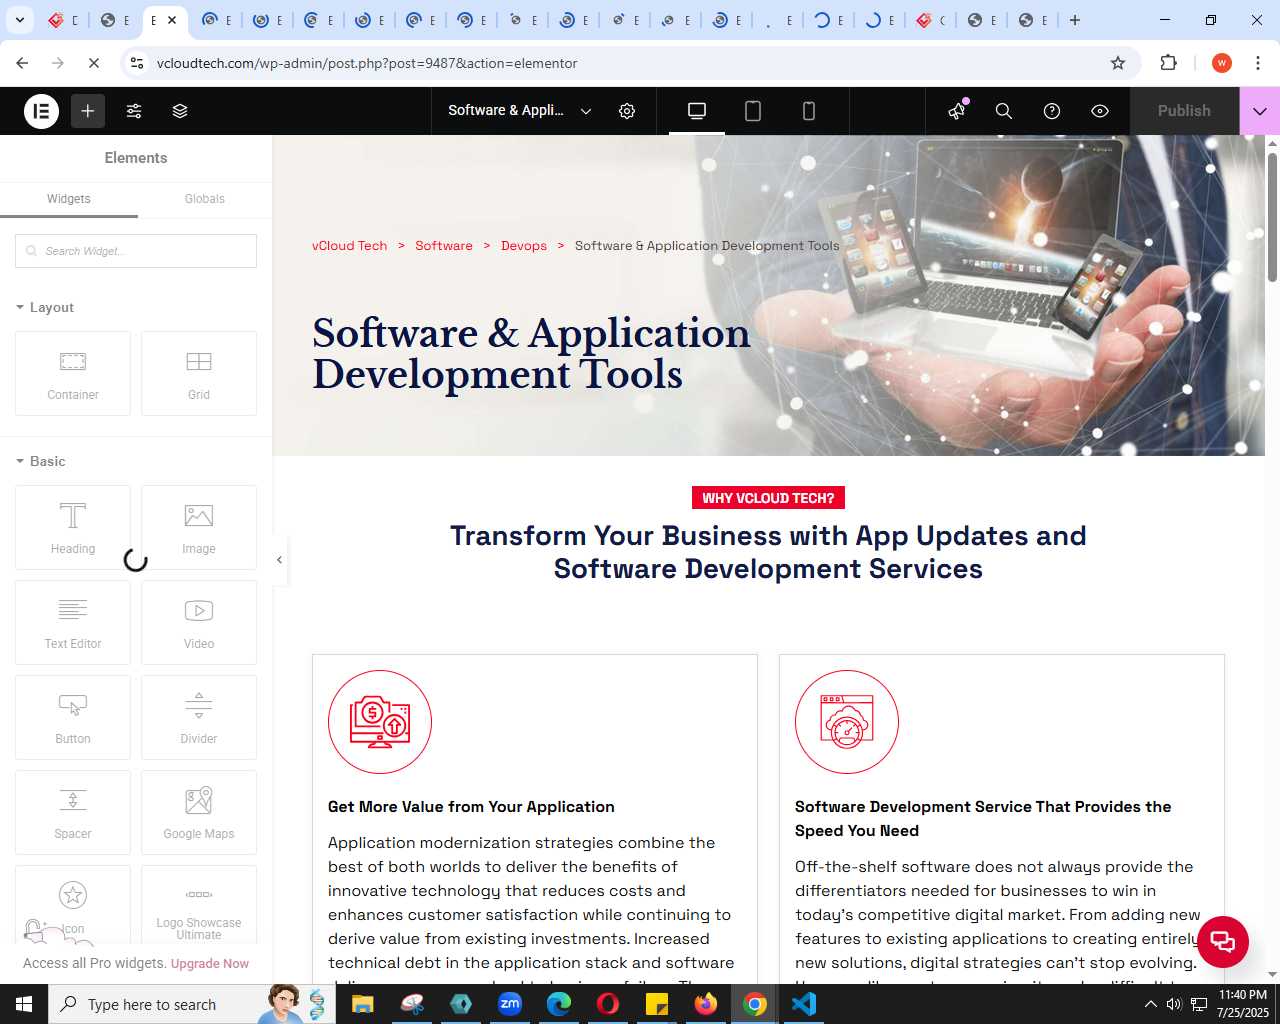
Task: Select the Container widget
Action: [73, 373]
